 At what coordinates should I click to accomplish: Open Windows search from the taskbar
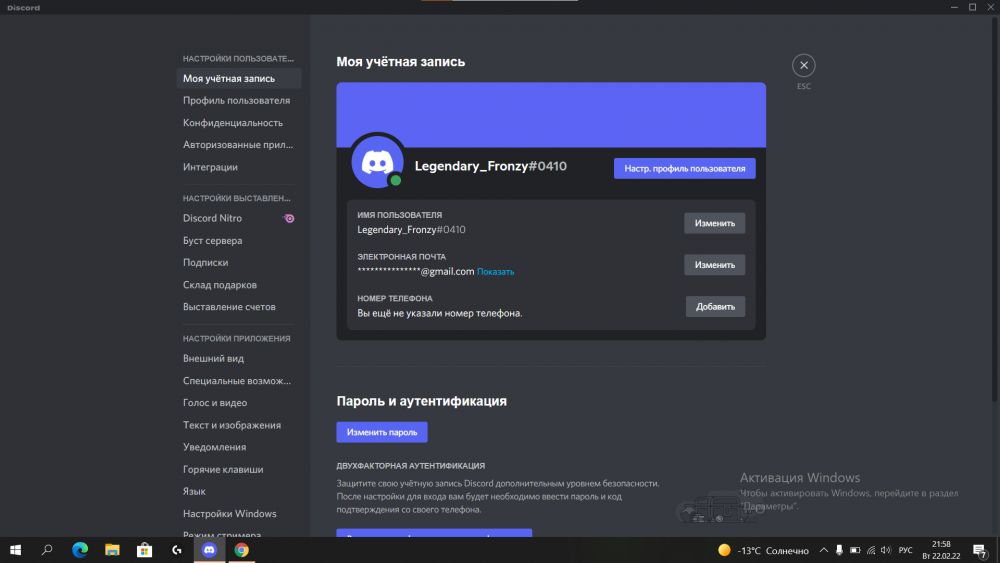pyautogui.click(x=47, y=550)
